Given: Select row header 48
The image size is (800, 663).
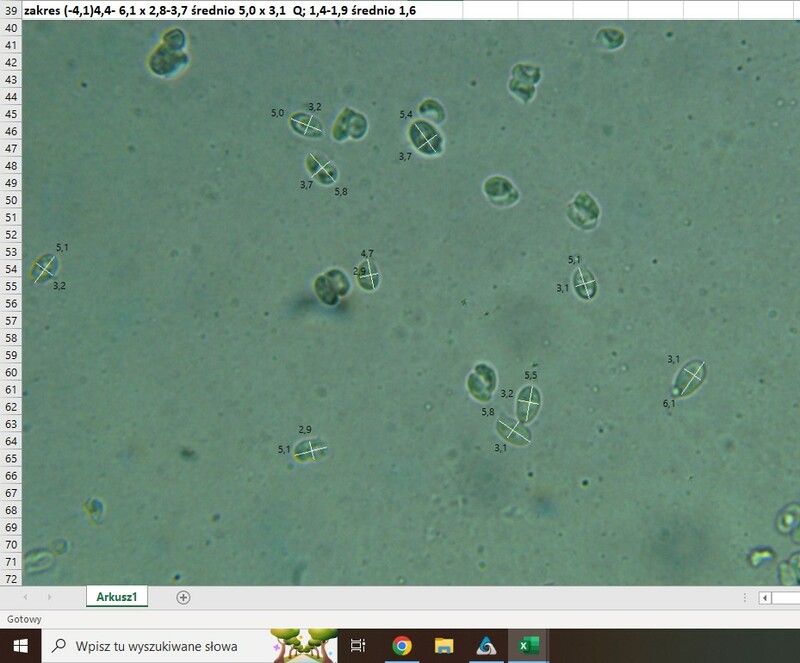Looking at the screenshot, I should pos(11,166).
